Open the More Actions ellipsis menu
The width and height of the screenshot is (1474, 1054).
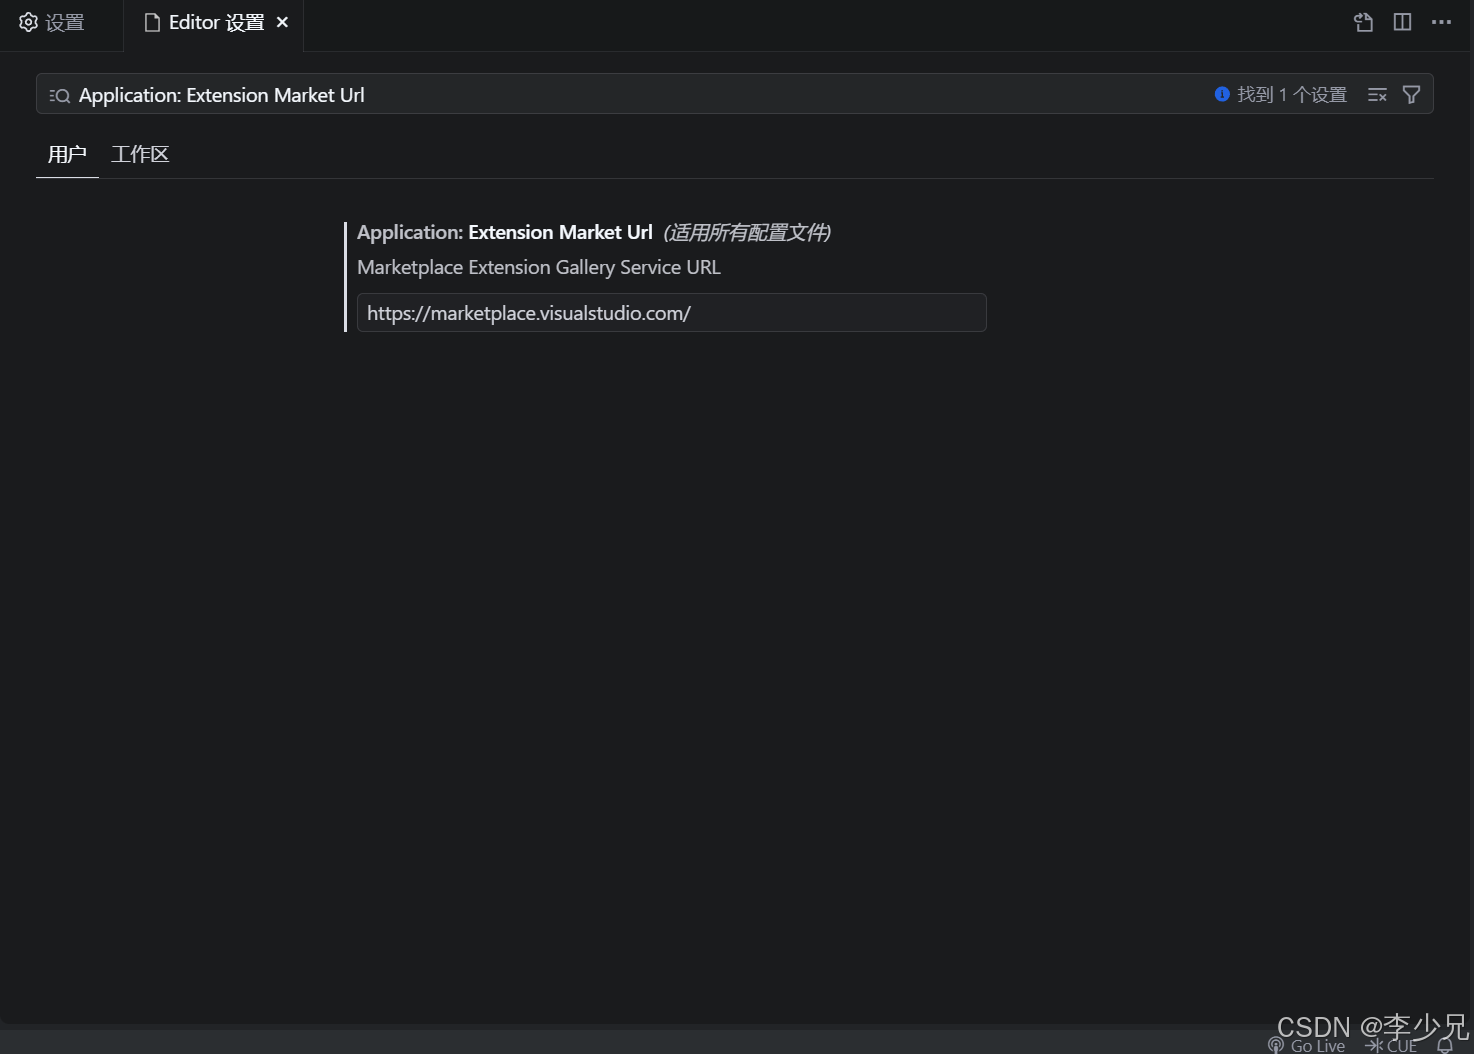click(1441, 22)
